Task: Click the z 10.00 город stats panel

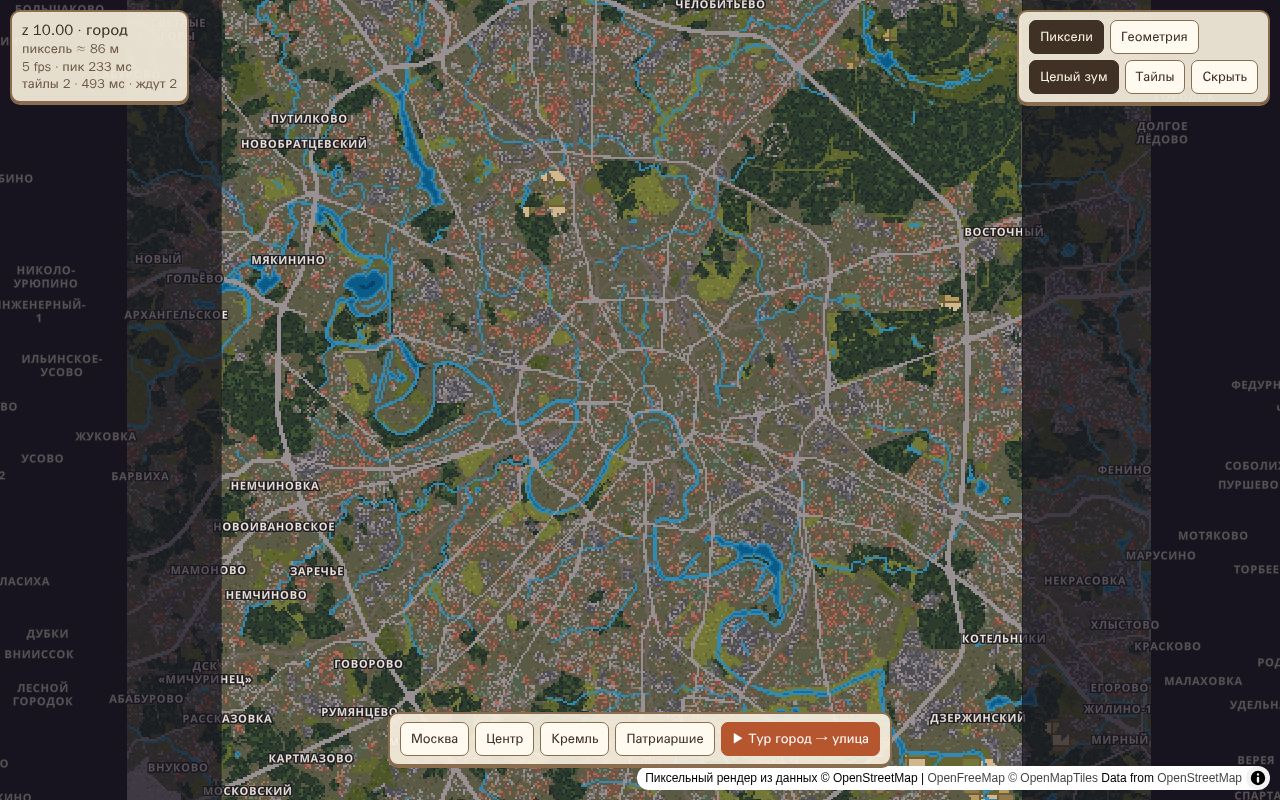Action: coord(99,57)
